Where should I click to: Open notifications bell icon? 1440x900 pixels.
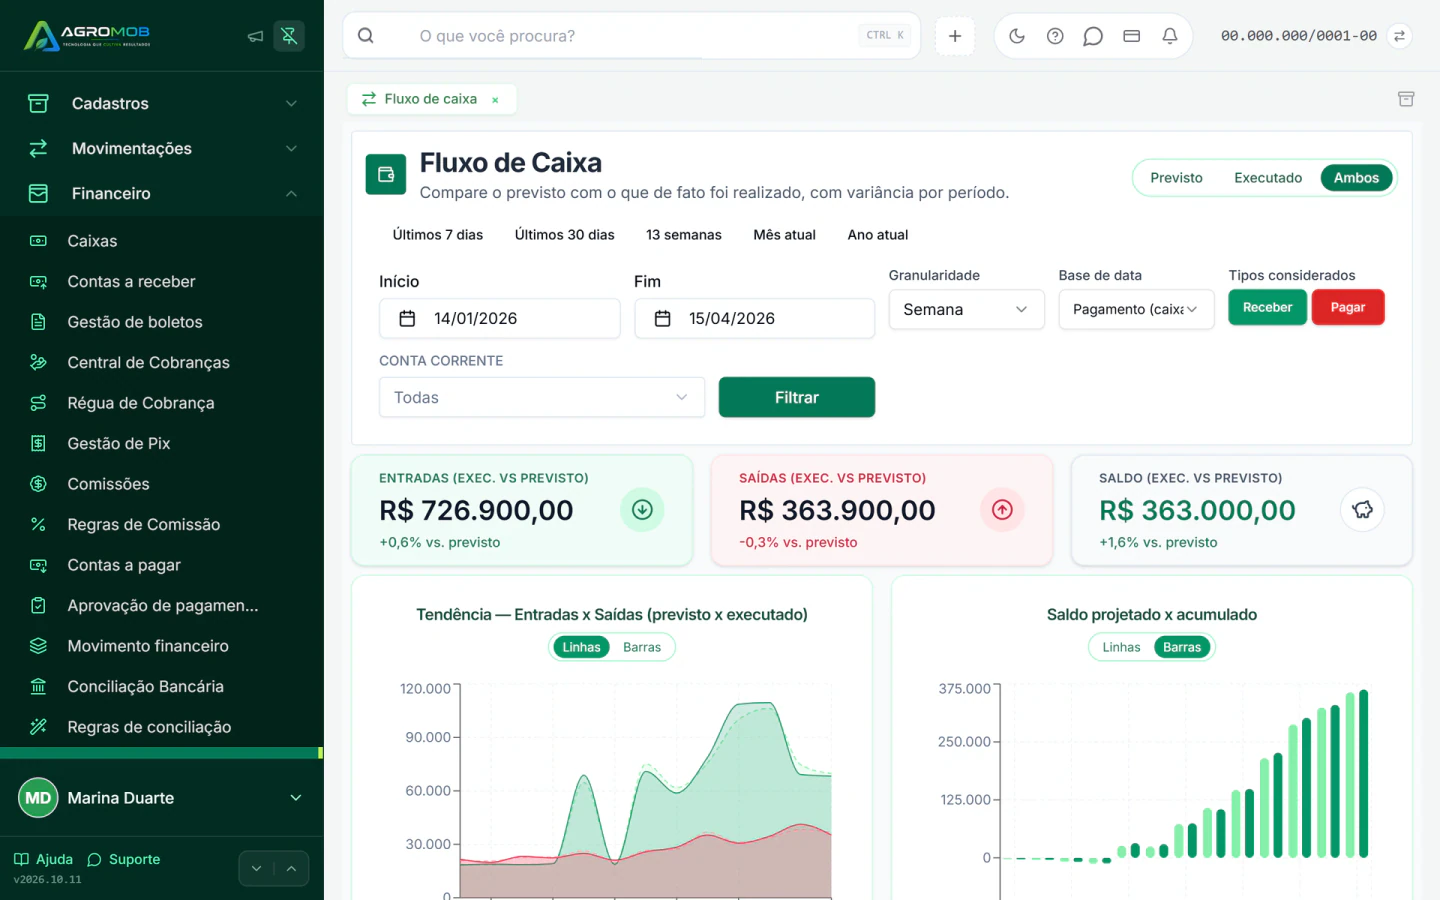coord(1170,36)
